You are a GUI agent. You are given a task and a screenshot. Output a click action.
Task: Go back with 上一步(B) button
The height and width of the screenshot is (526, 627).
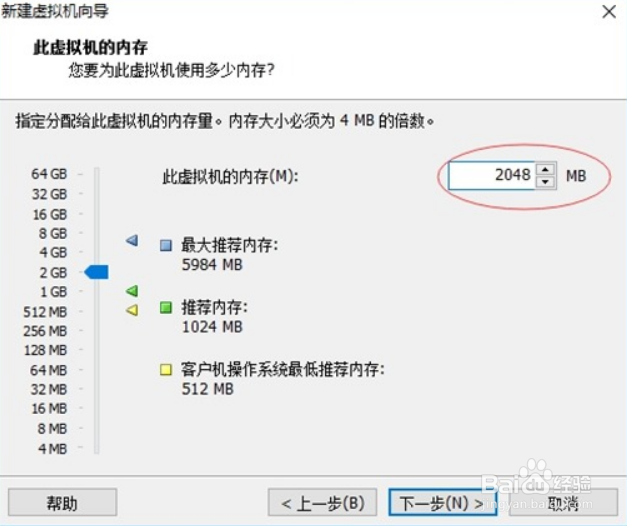tap(322, 502)
